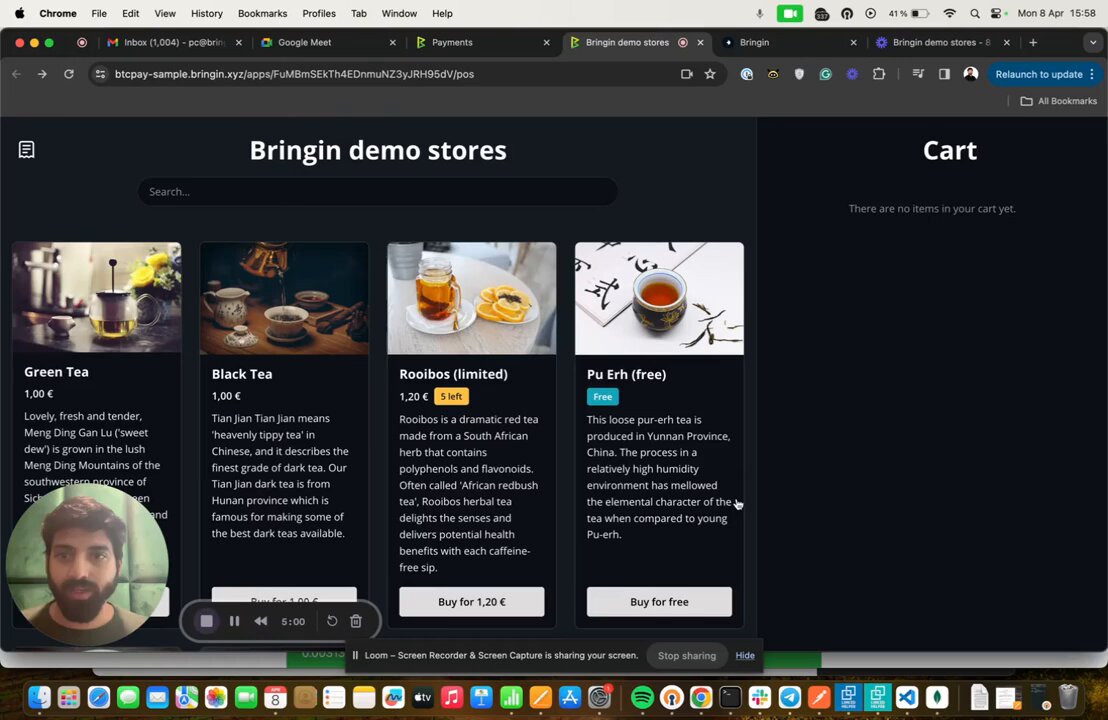Open the Bookmarks menu
Screen dimensions: 1108x720
pyautogui.click(x=262, y=13)
